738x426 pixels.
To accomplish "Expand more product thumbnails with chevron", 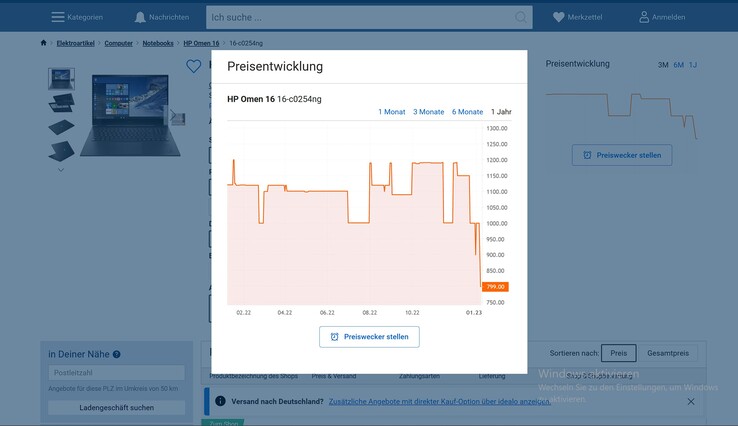I will pyautogui.click(x=61, y=169).
